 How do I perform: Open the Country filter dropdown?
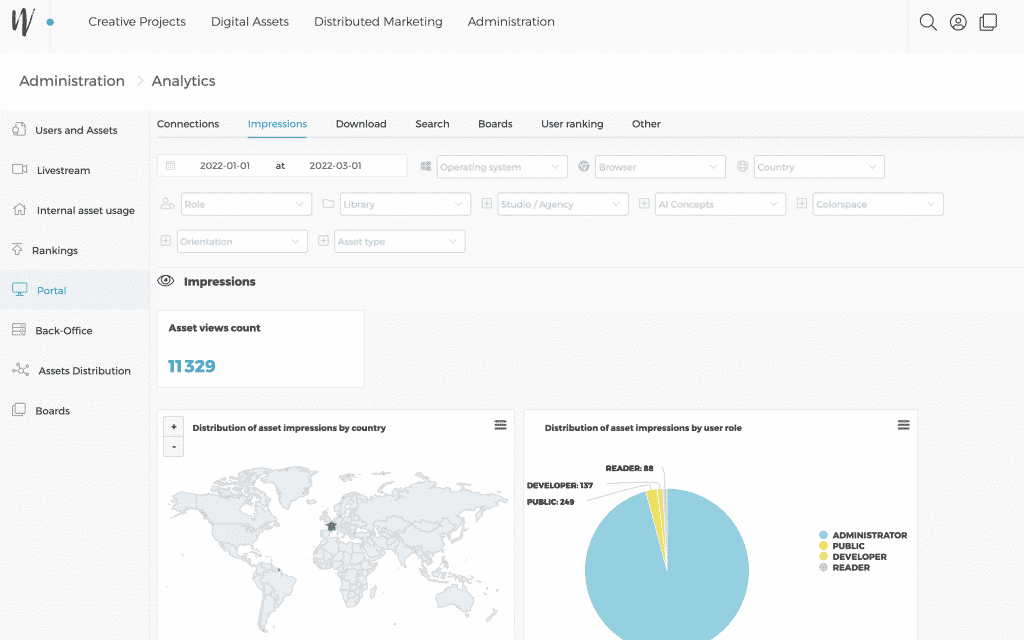point(819,167)
